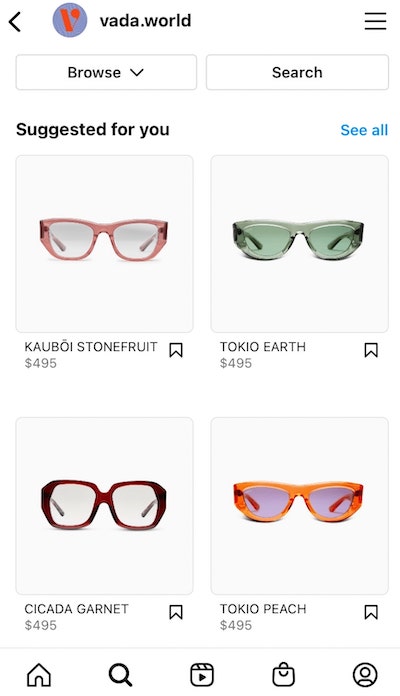
Task: Open the hamburger menu
Action: tap(375, 21)
